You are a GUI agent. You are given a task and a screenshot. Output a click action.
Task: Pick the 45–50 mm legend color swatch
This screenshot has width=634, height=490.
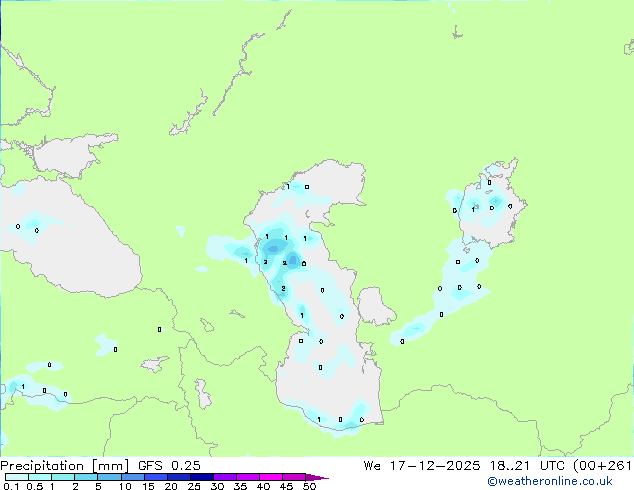(x=294, y=477)
